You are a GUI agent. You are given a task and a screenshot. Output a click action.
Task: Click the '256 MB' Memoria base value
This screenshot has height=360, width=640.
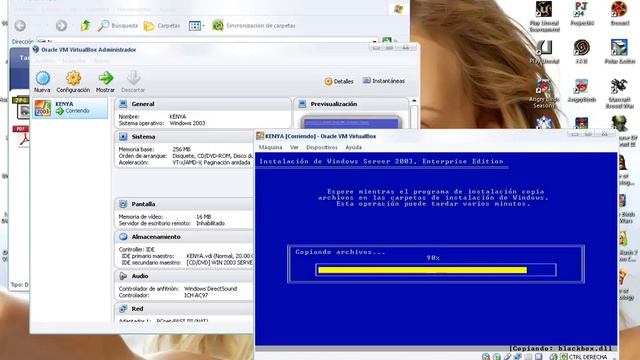(x=181, y=149)
